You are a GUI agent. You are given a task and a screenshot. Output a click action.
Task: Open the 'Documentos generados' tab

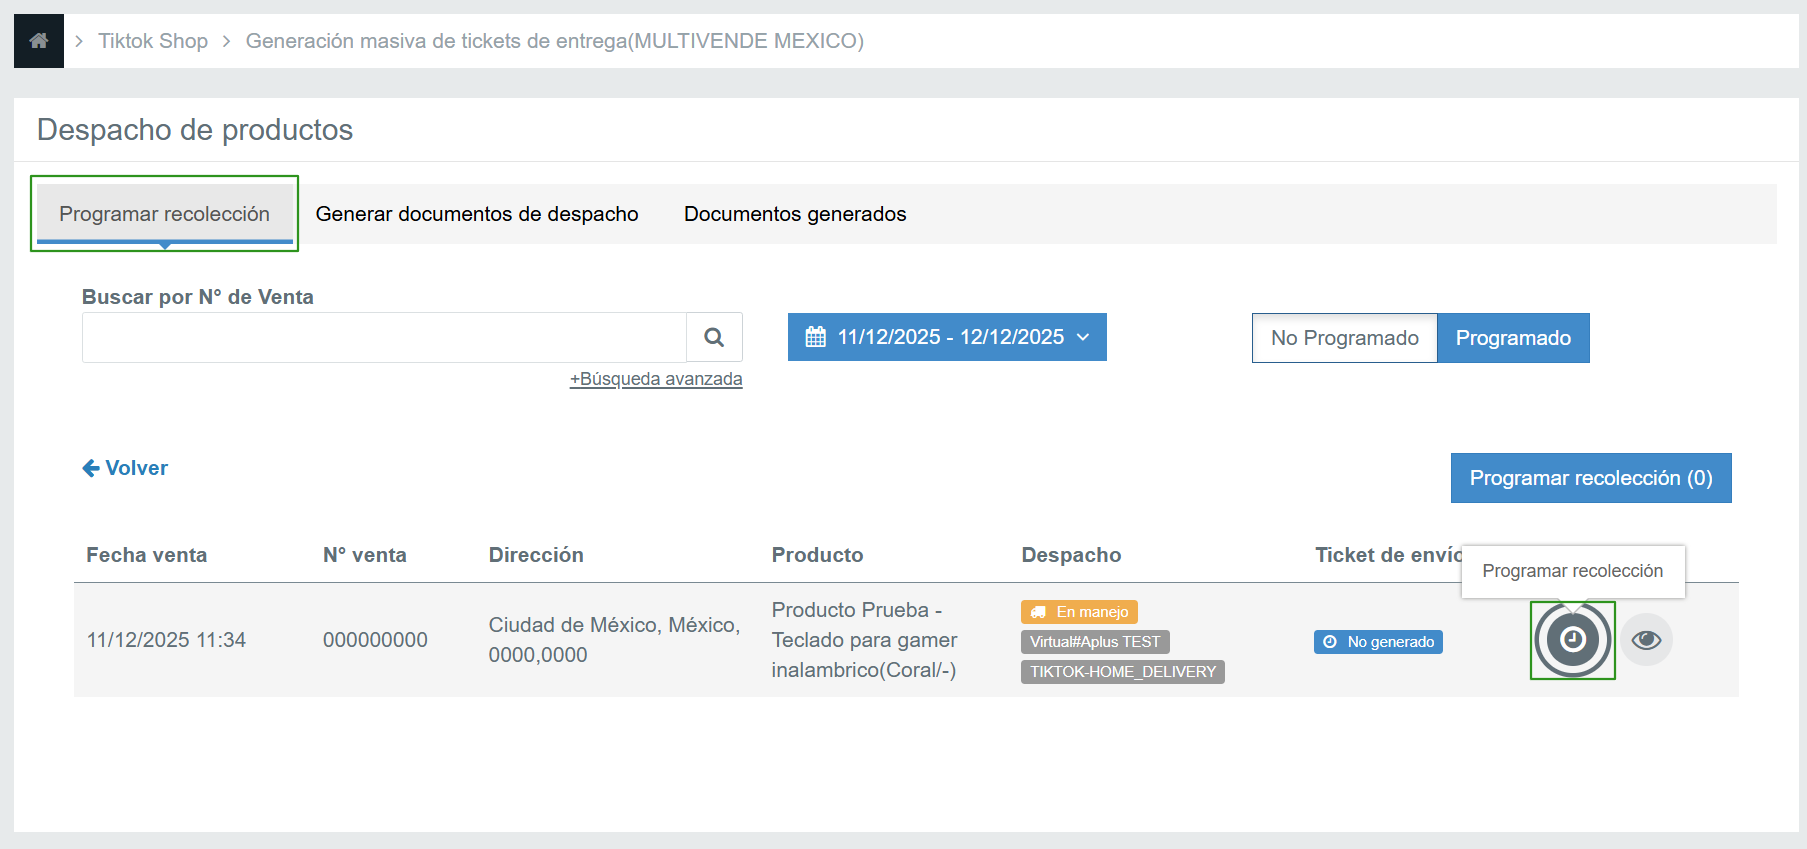point(795,214)
